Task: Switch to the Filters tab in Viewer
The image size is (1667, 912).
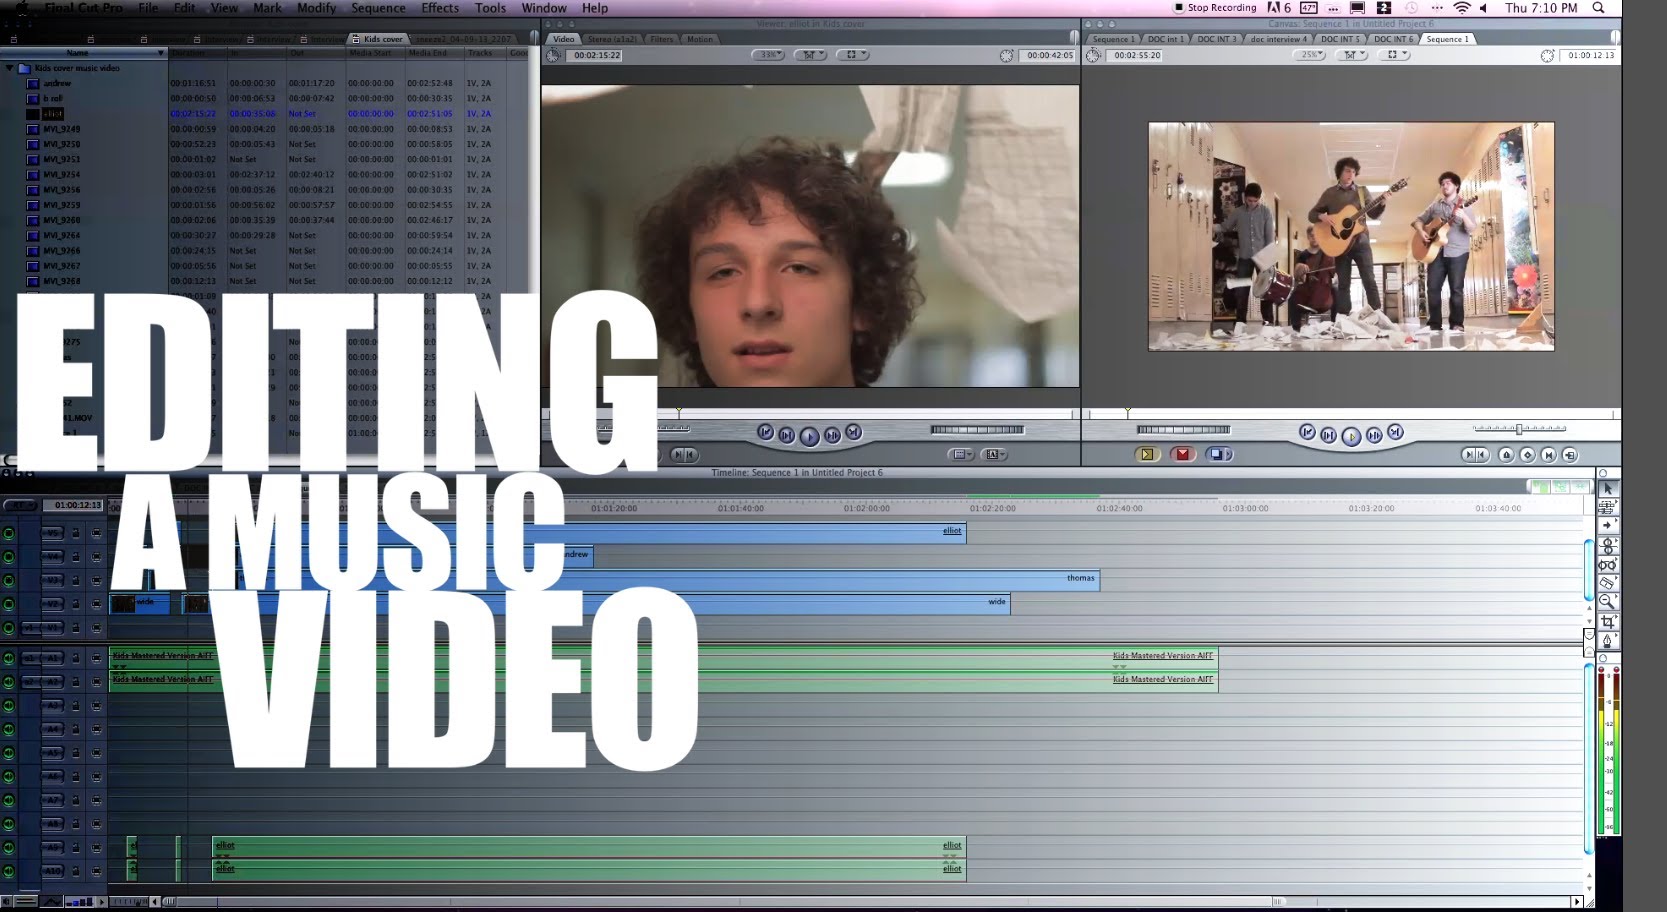Action: (662, 39)
